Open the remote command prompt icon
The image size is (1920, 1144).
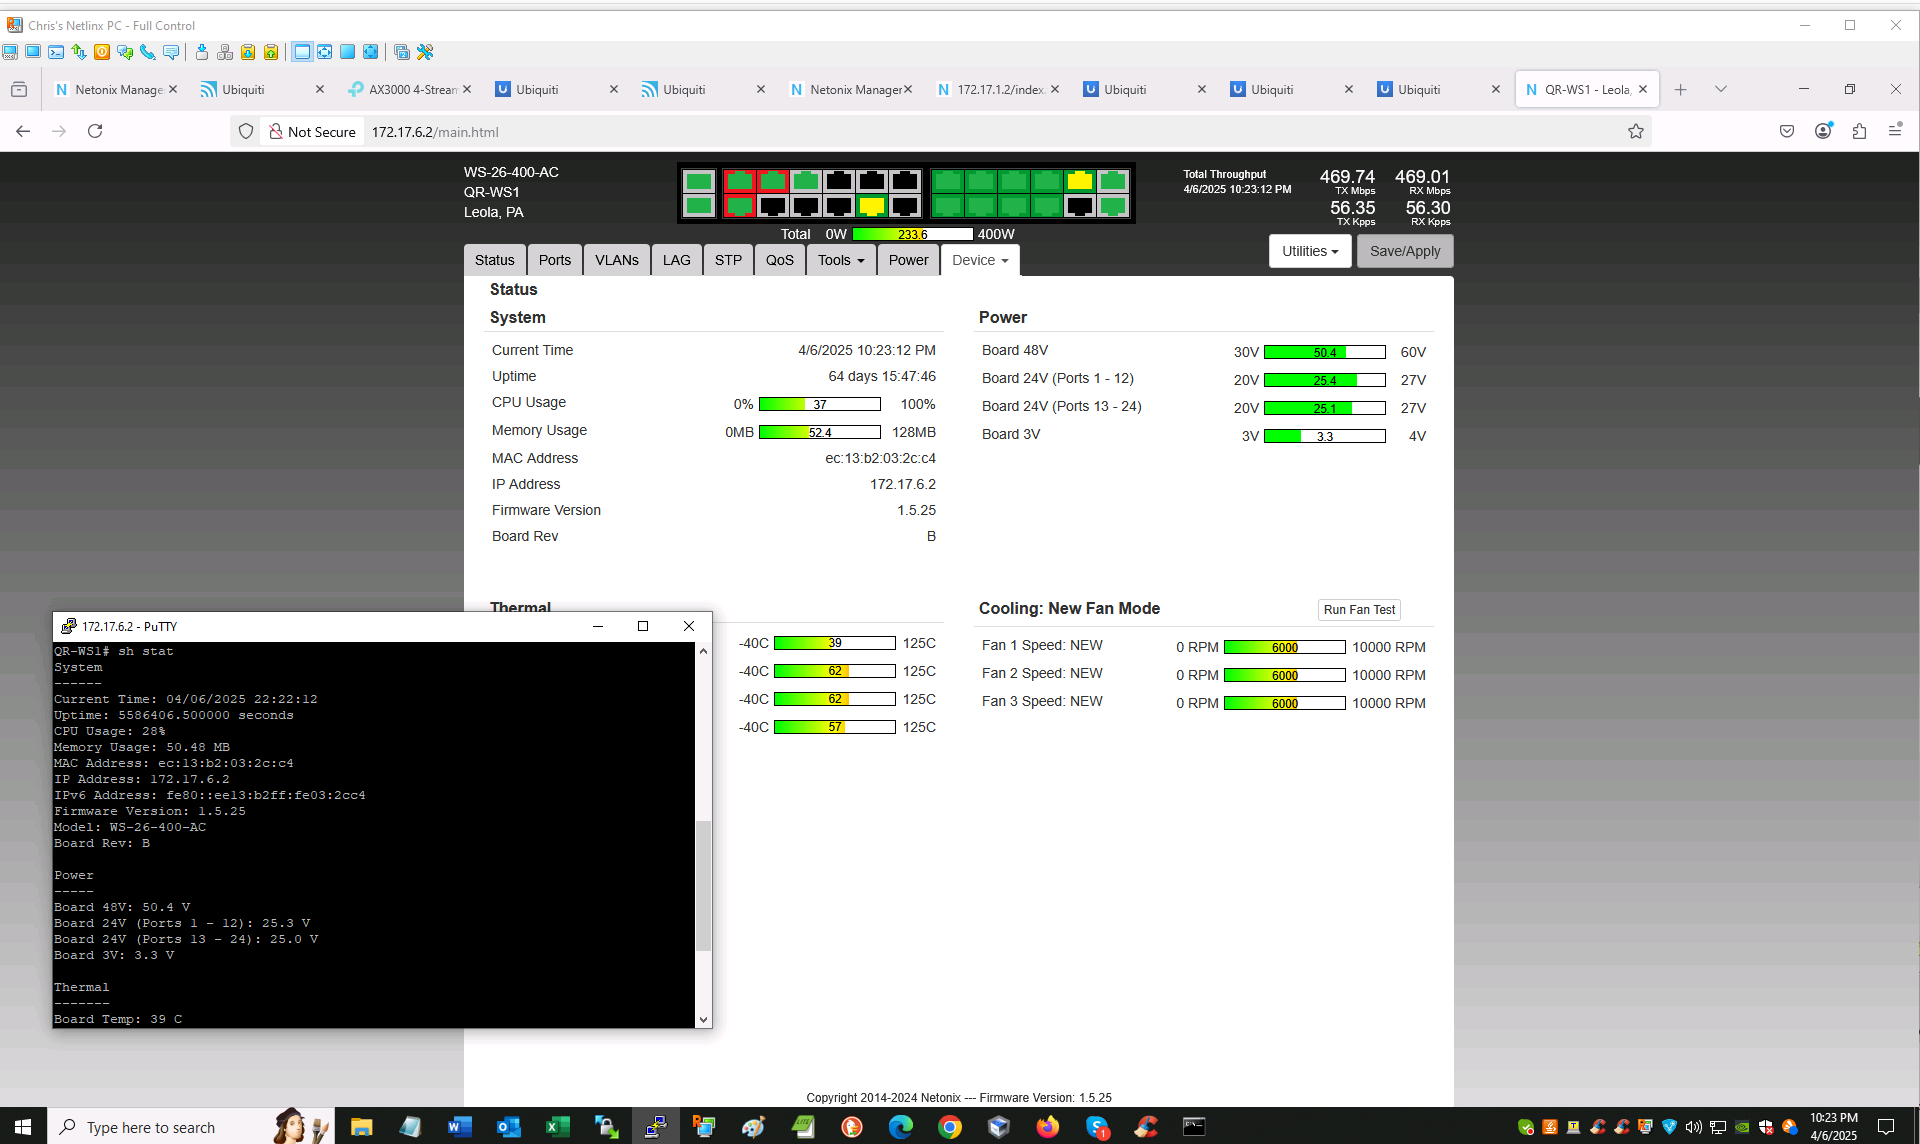[56, 52]
